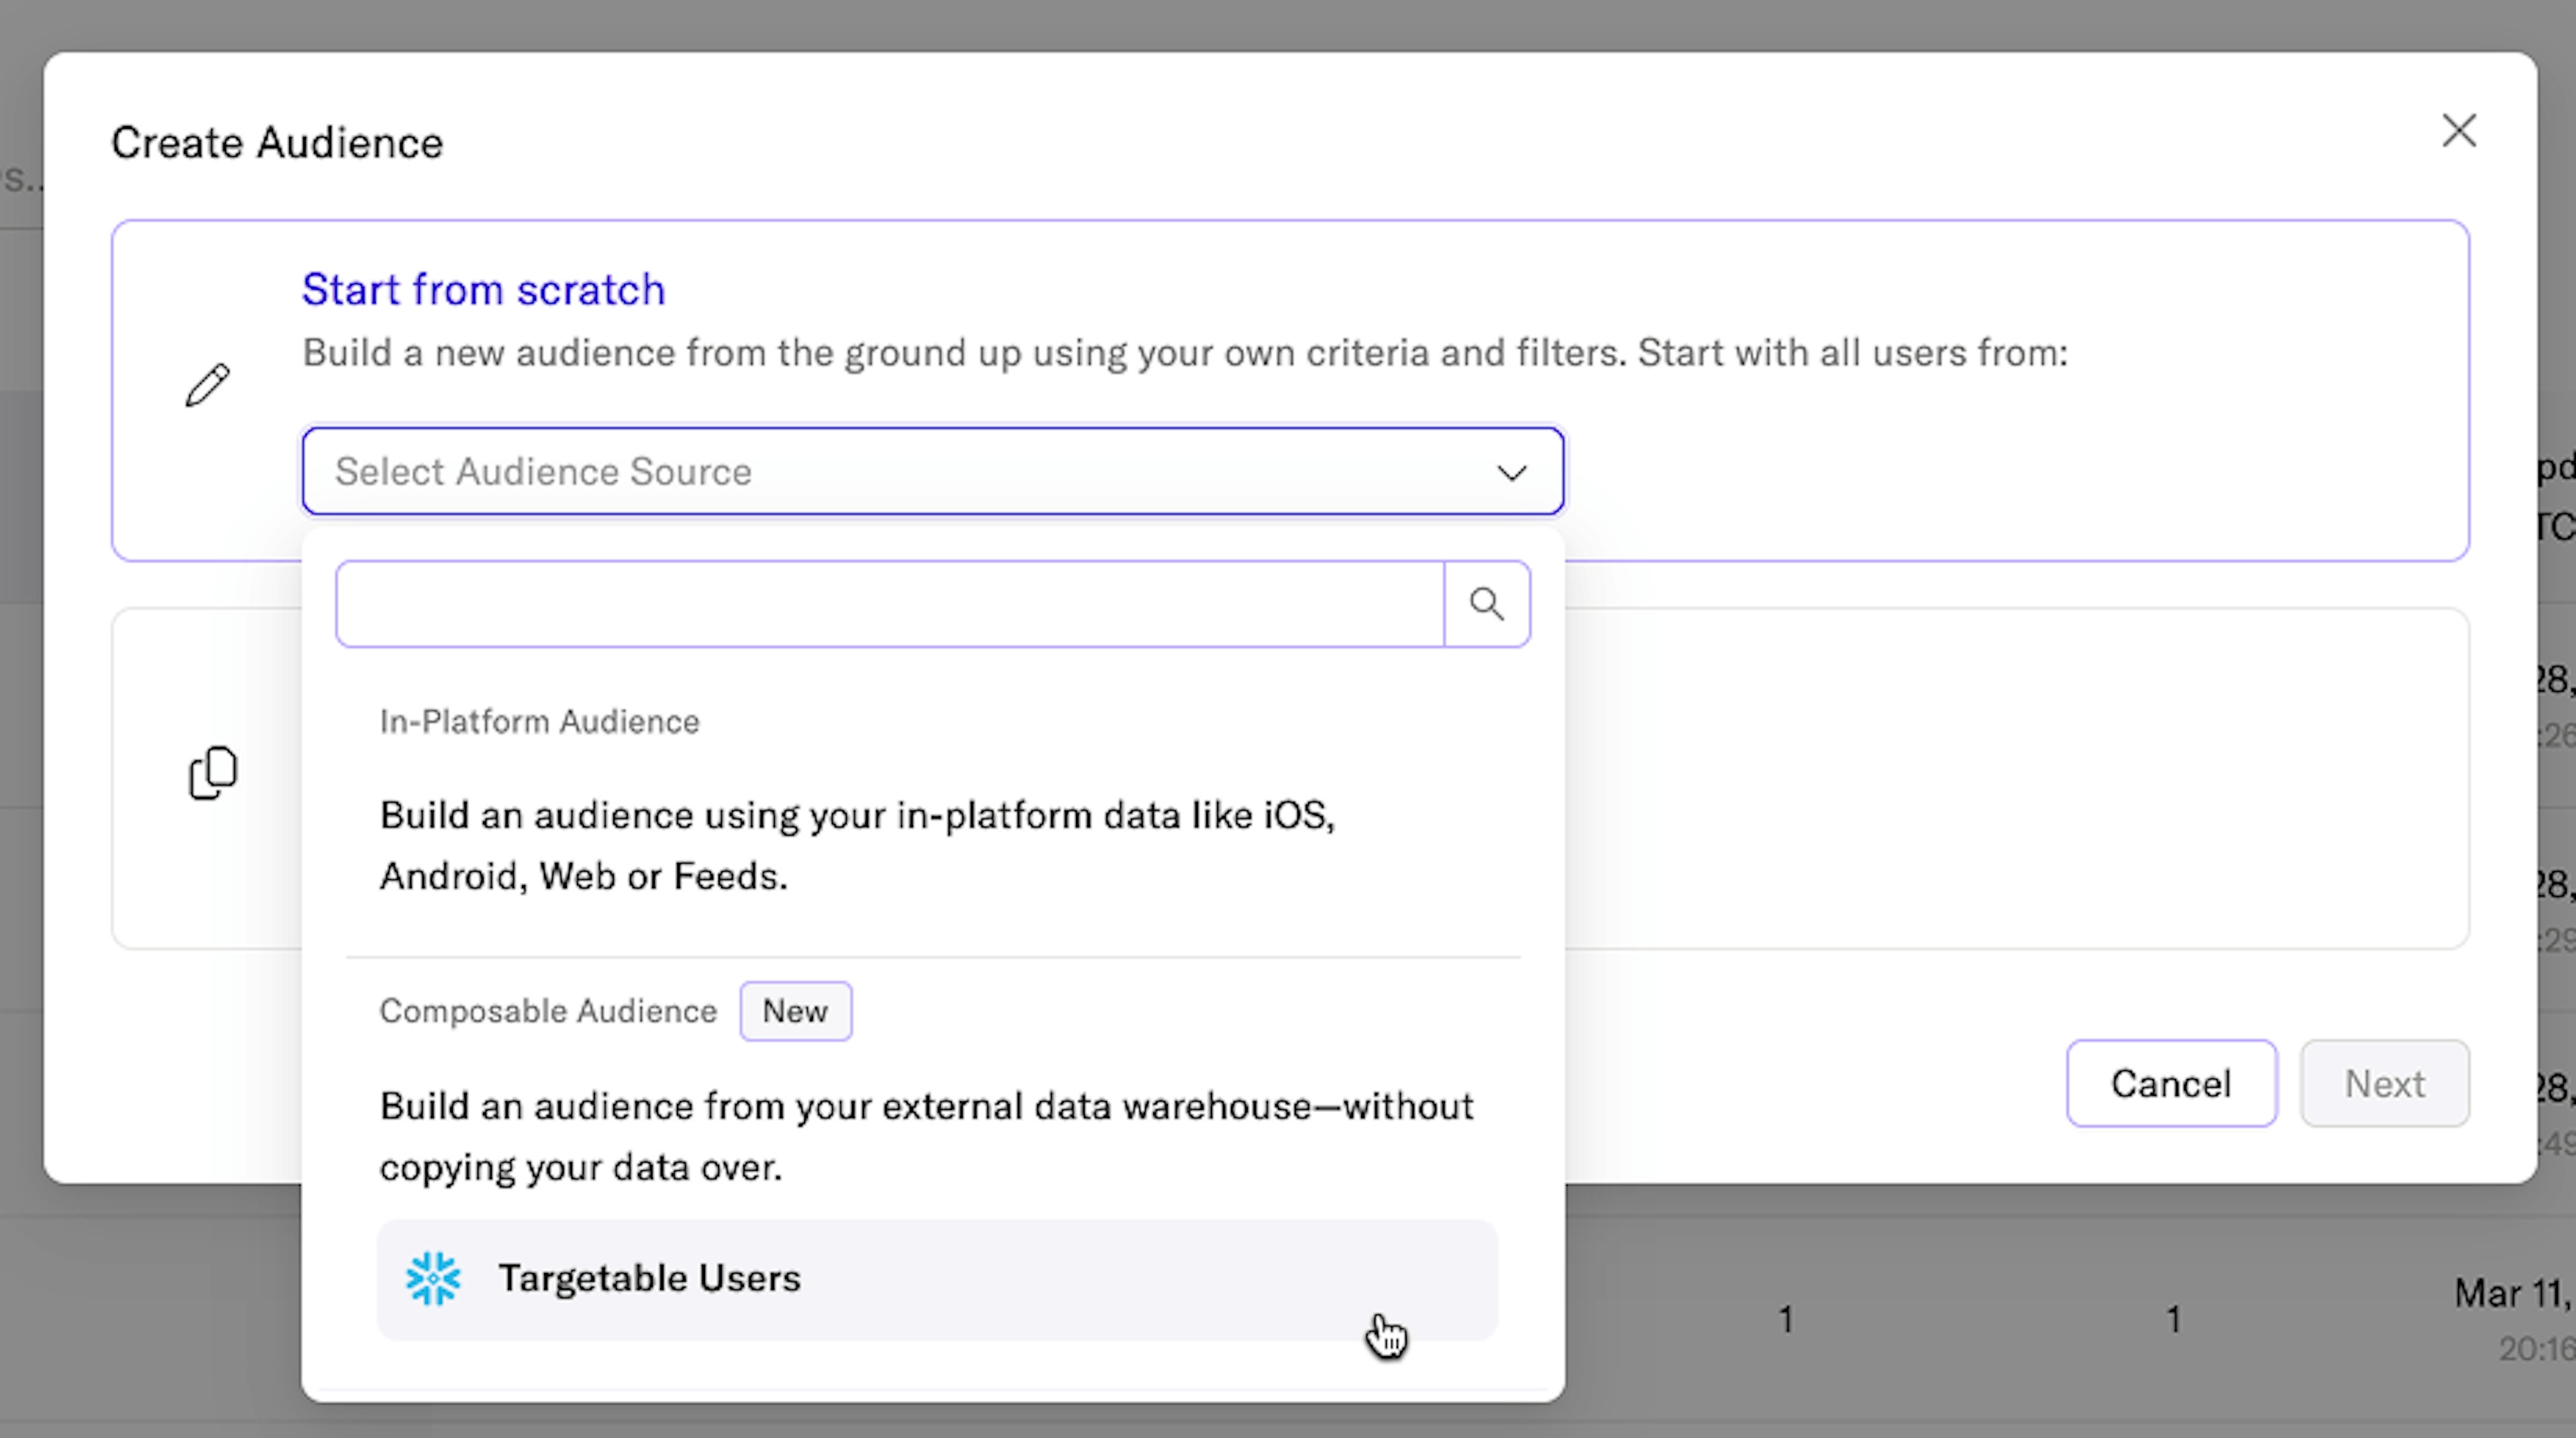Click the Next button
The height and width of the screenshot is (1438, 2576).
point(2385,1083)
